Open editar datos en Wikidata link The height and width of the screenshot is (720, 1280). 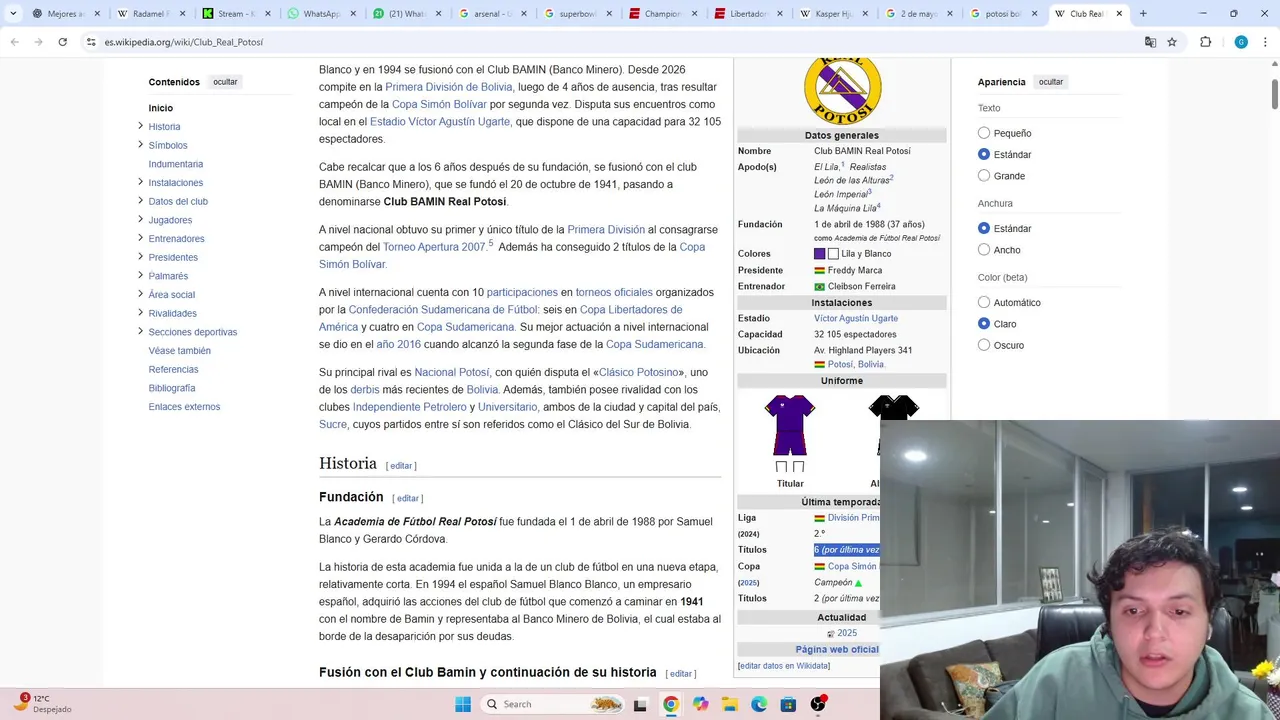pos(783,666)
